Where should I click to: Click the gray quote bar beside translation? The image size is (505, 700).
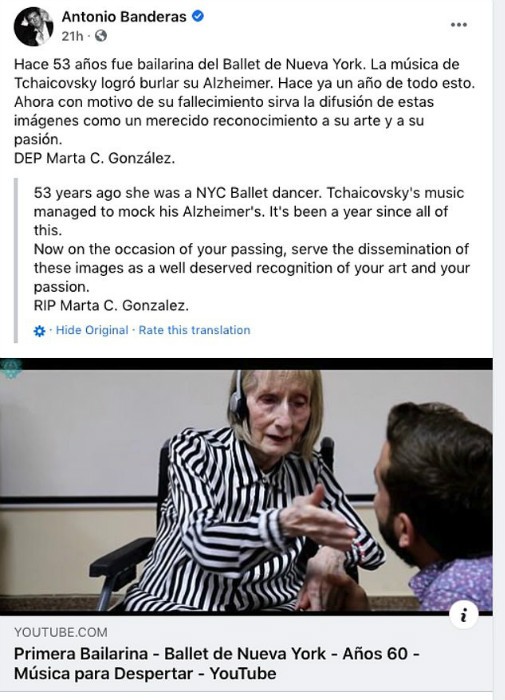click(16, 260)
